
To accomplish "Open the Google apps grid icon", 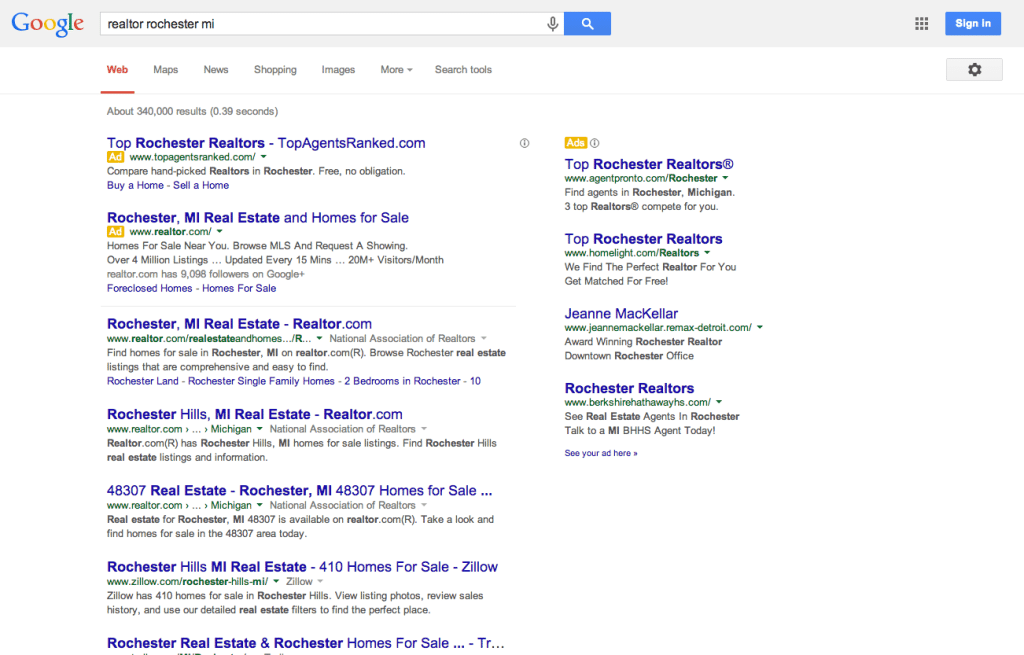I will [x=921, y=24].
